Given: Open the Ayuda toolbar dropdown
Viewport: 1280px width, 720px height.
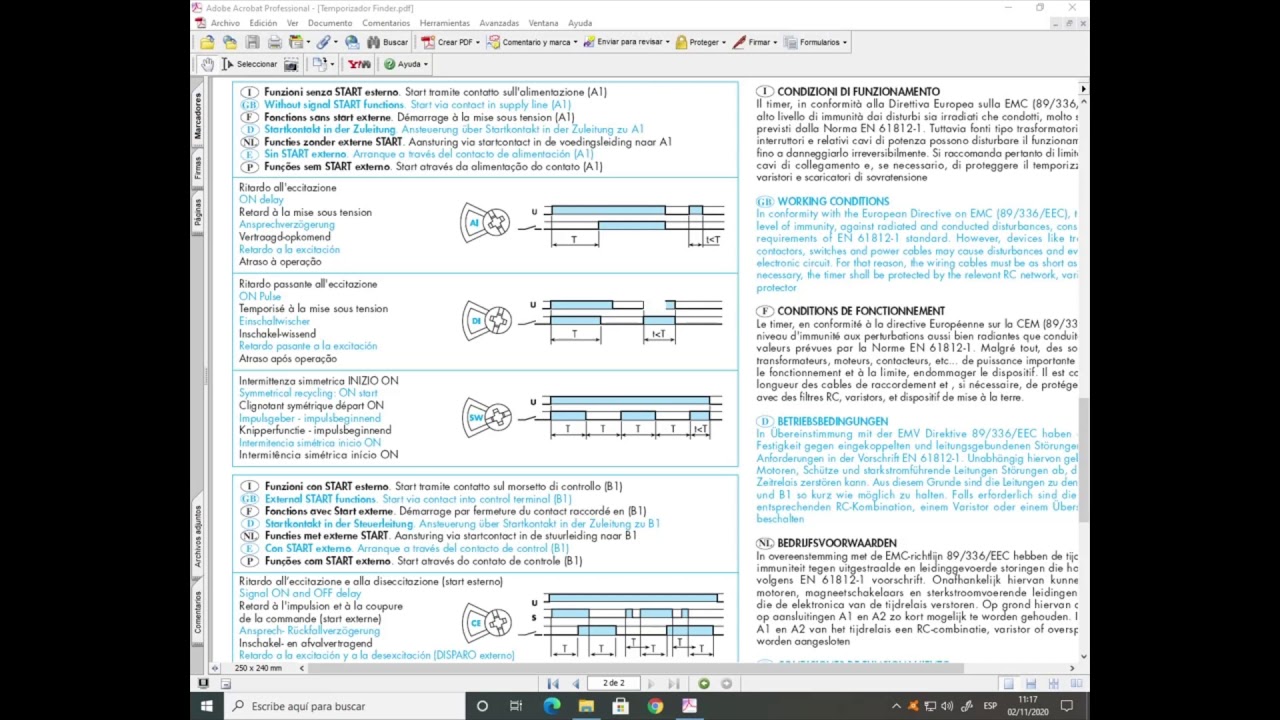Looking at the screenshot, I should coord(406,64).
